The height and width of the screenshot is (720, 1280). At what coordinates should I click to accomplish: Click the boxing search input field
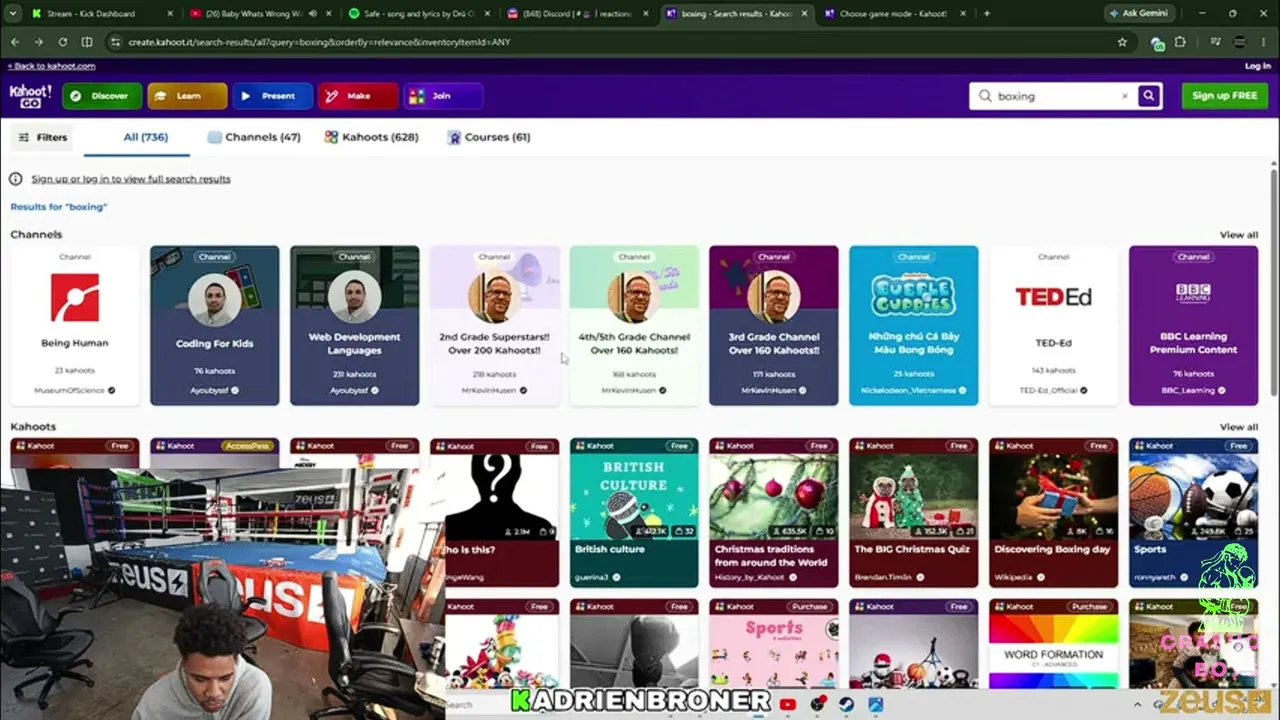1052,96
